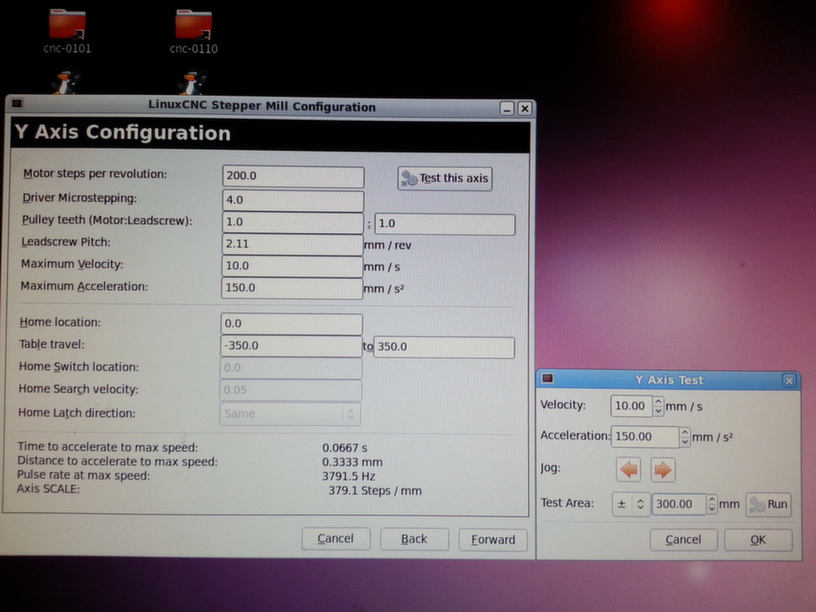Click the Home Search velocity field

point(290,390)
